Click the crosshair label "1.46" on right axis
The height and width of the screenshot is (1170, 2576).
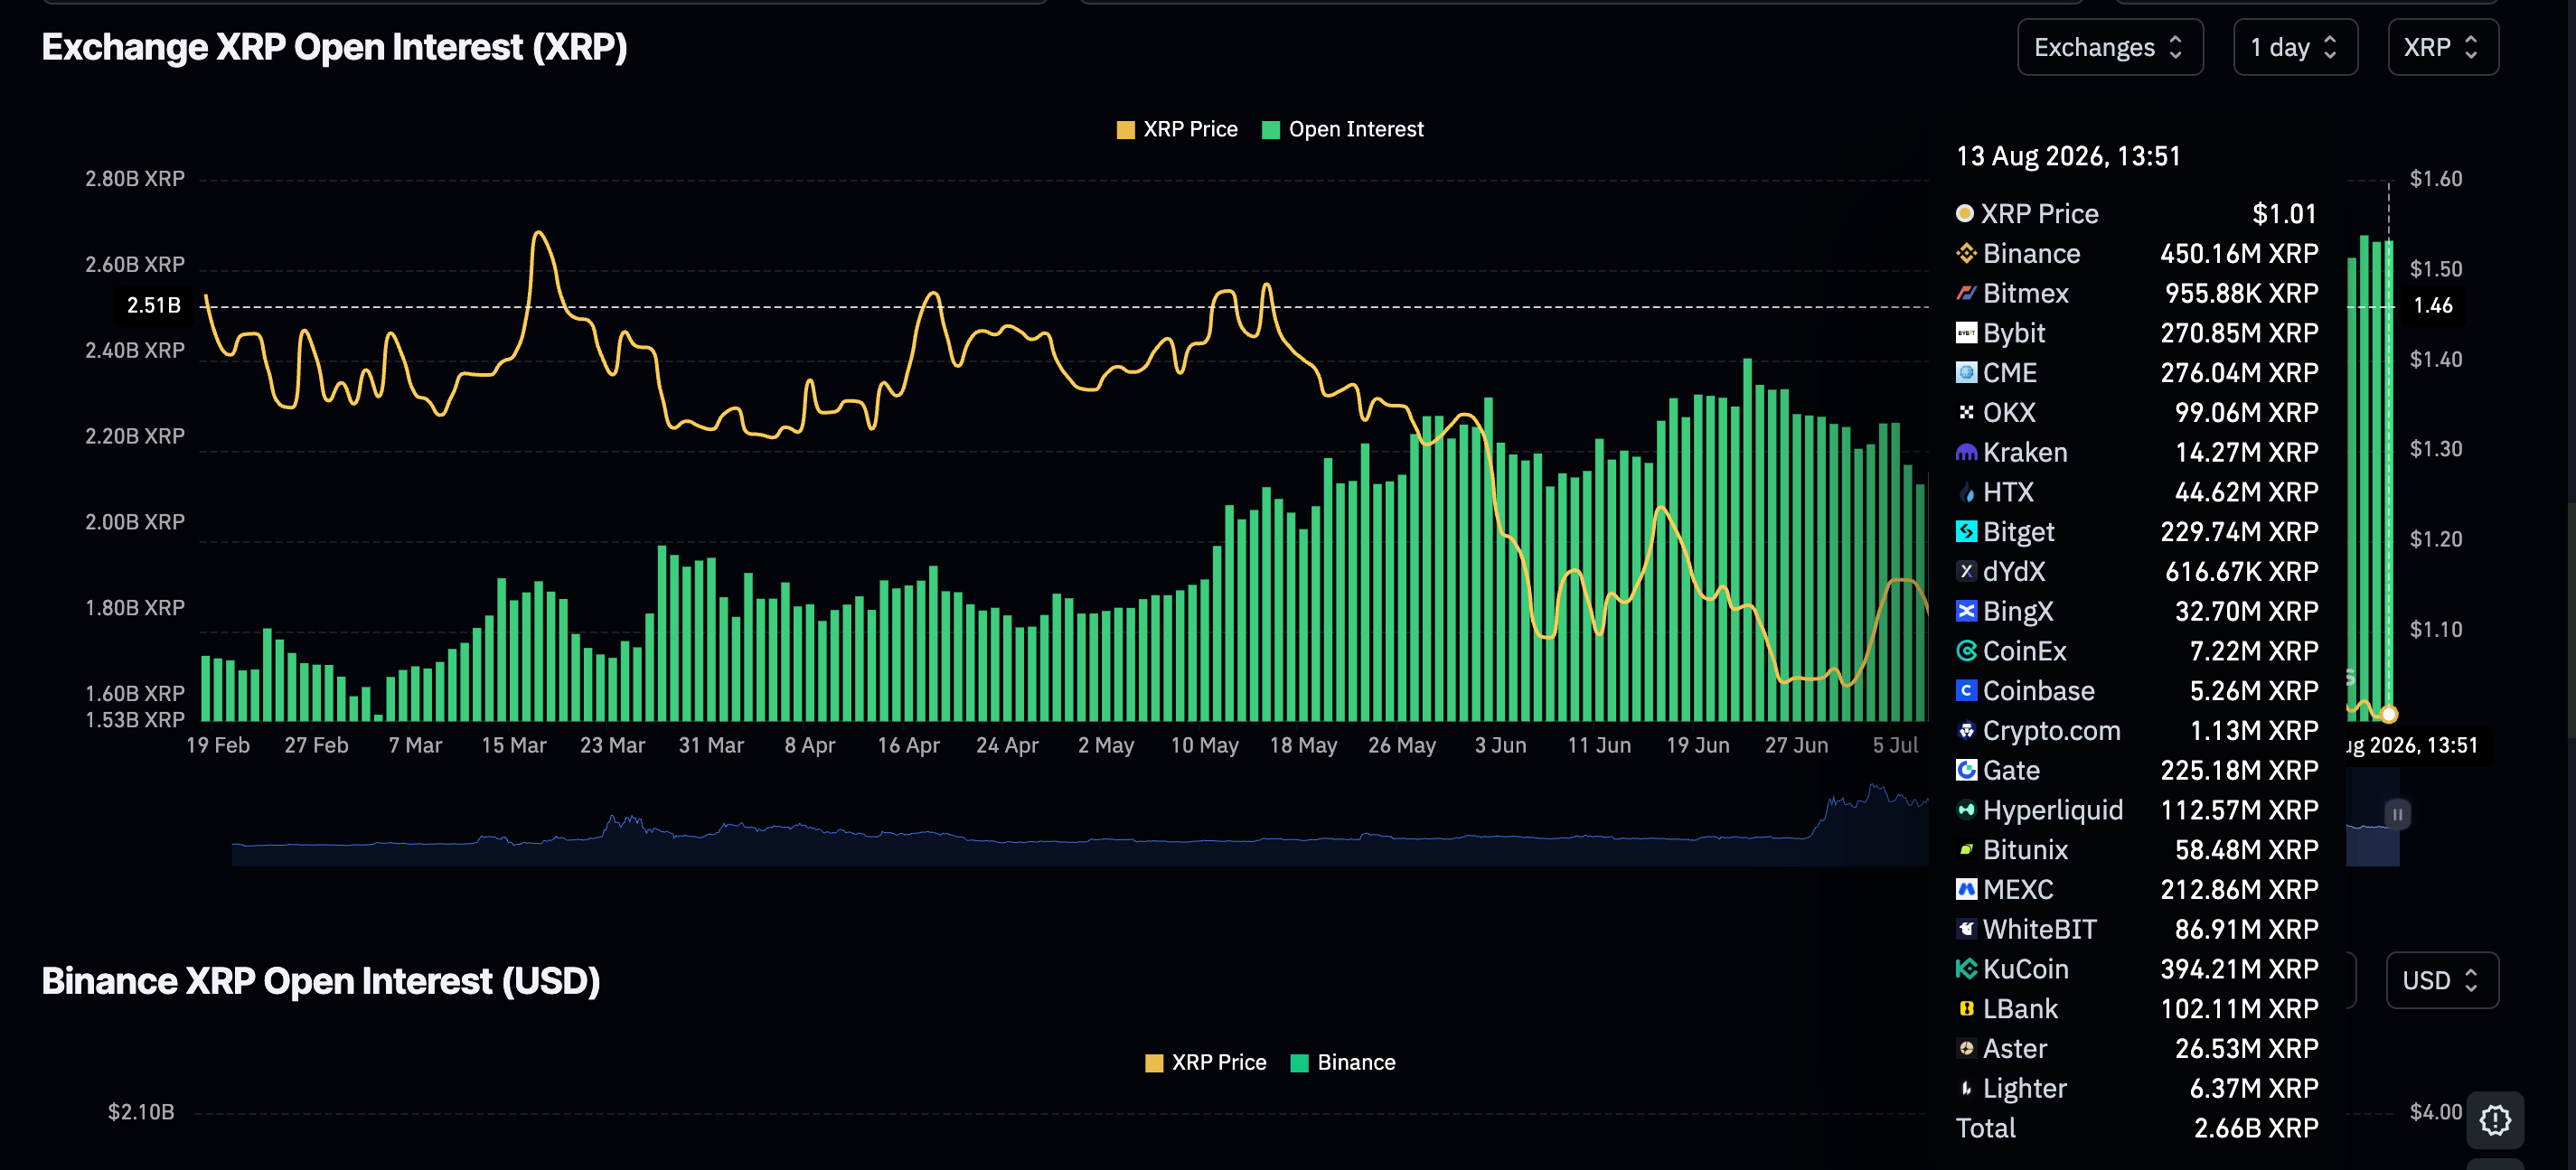[x=2432, y=305]
